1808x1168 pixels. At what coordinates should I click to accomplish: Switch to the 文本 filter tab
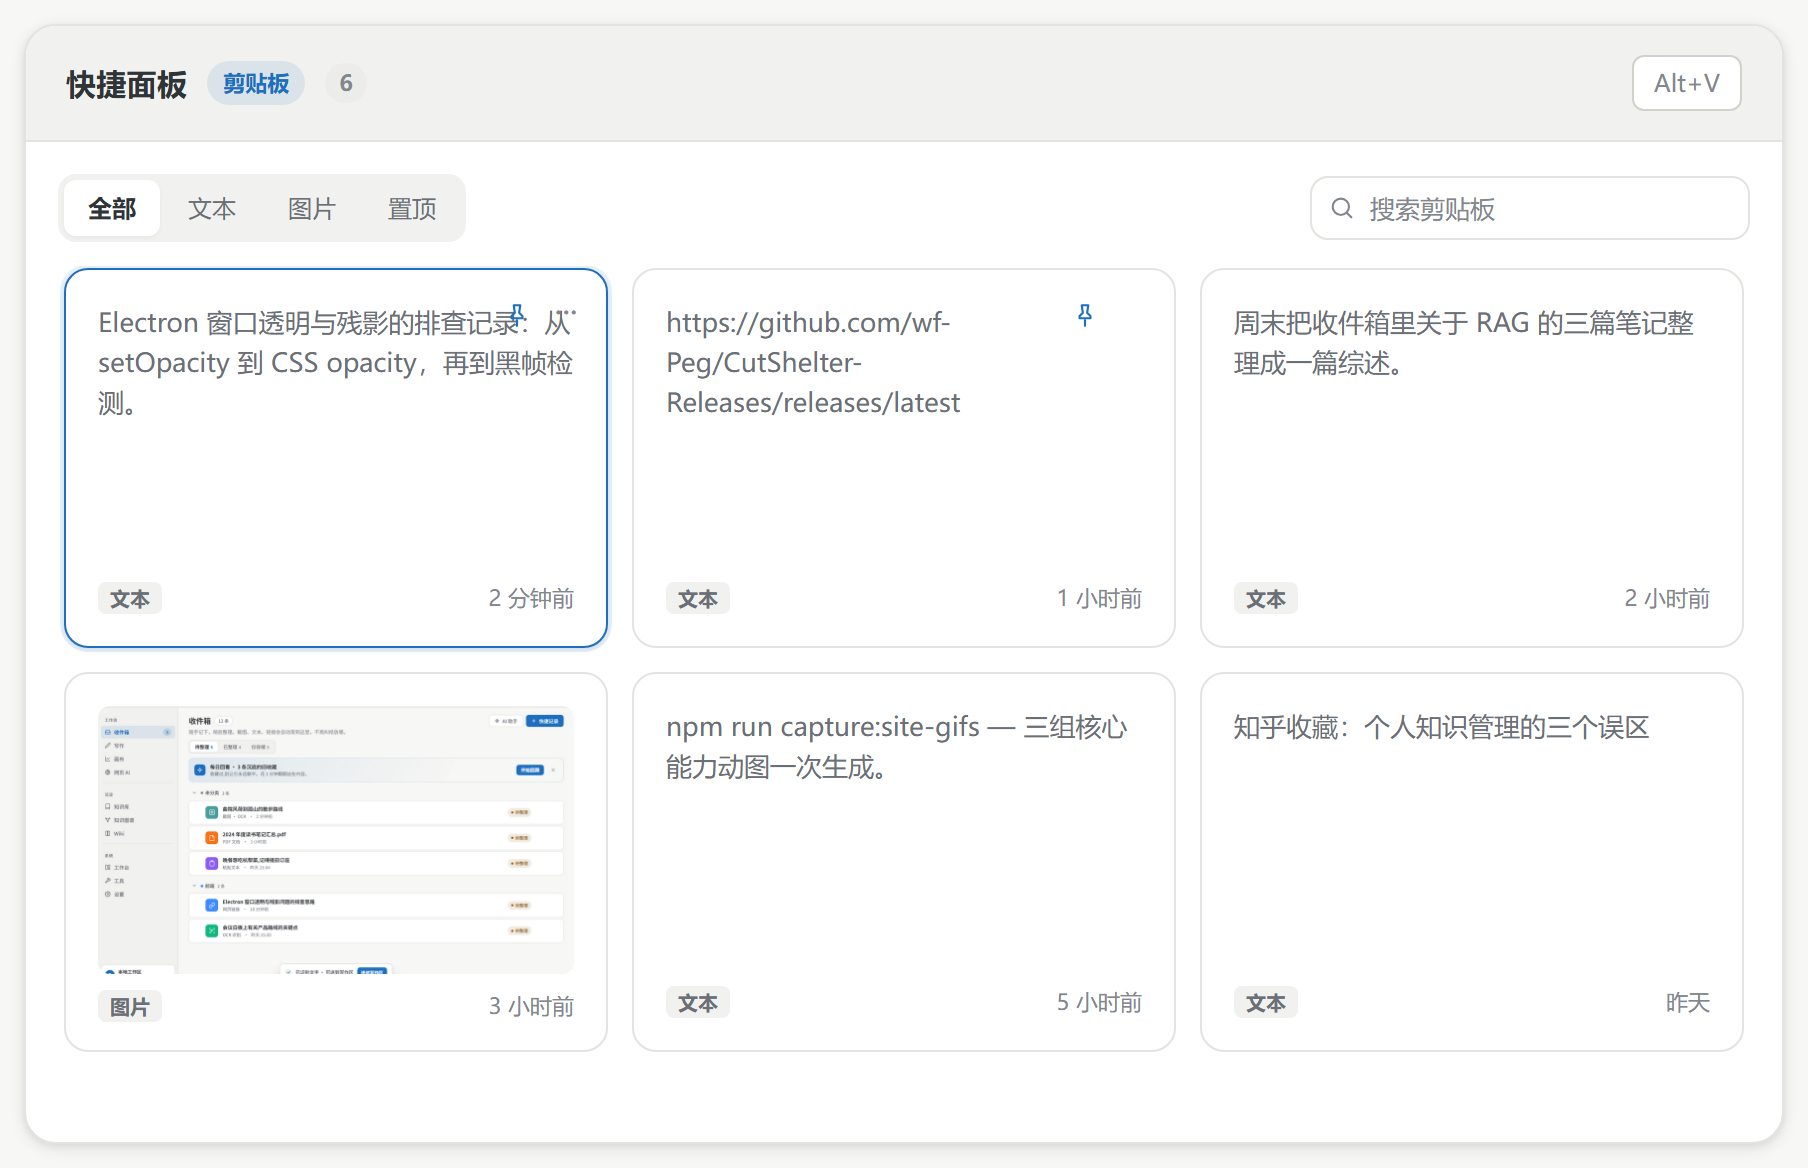212,208
